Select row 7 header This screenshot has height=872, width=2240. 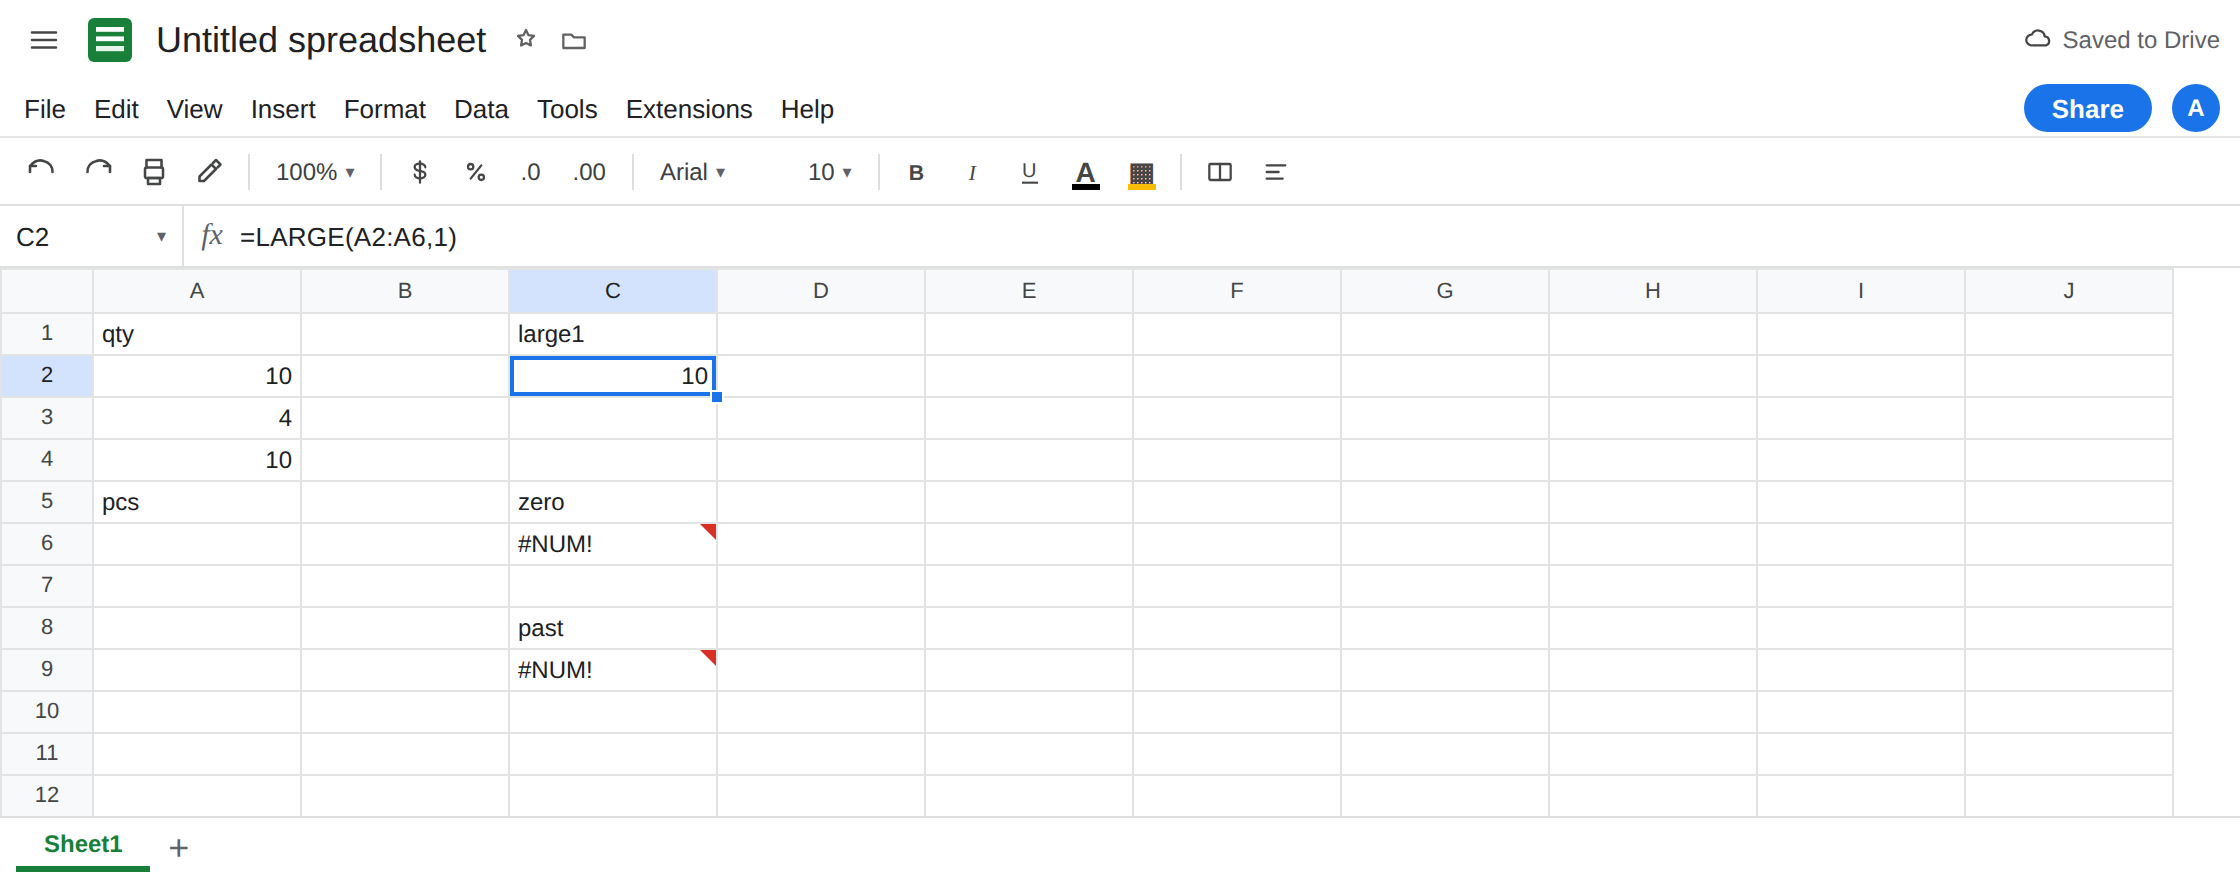tap(47, 585)
